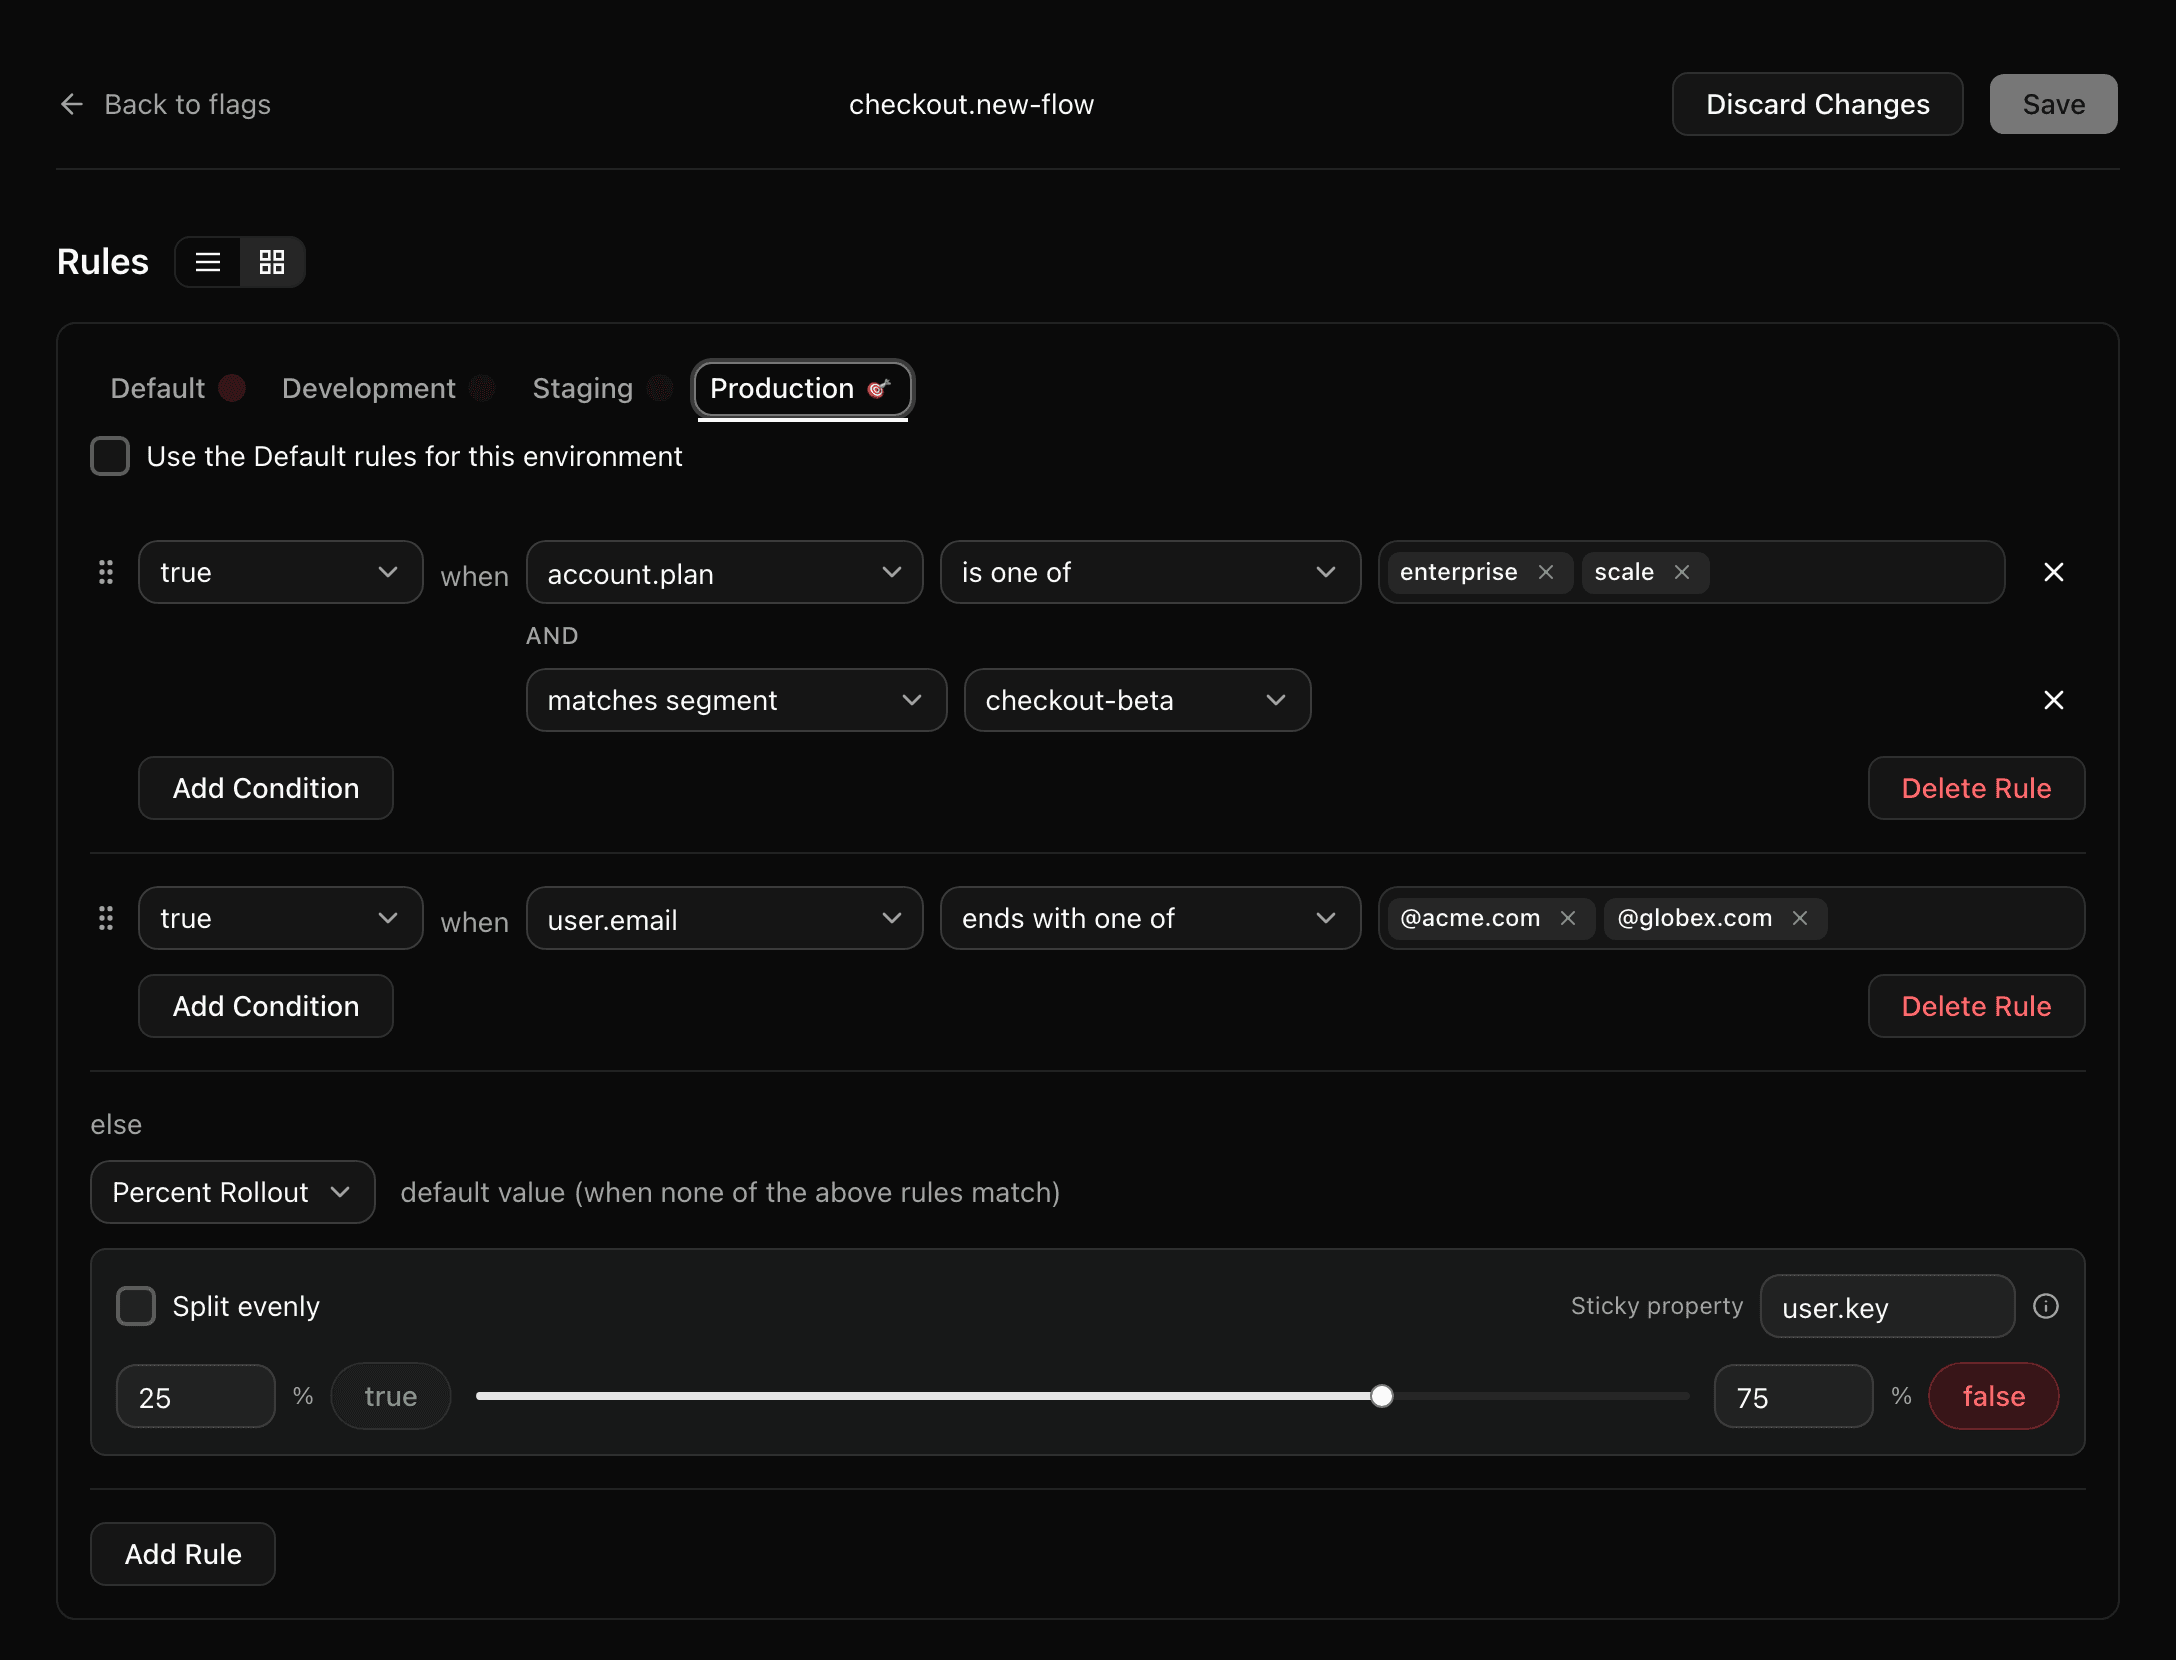2176x1660 pixels.
Task: Open the user.email attribute dropdown
Action: coord(724,918)
